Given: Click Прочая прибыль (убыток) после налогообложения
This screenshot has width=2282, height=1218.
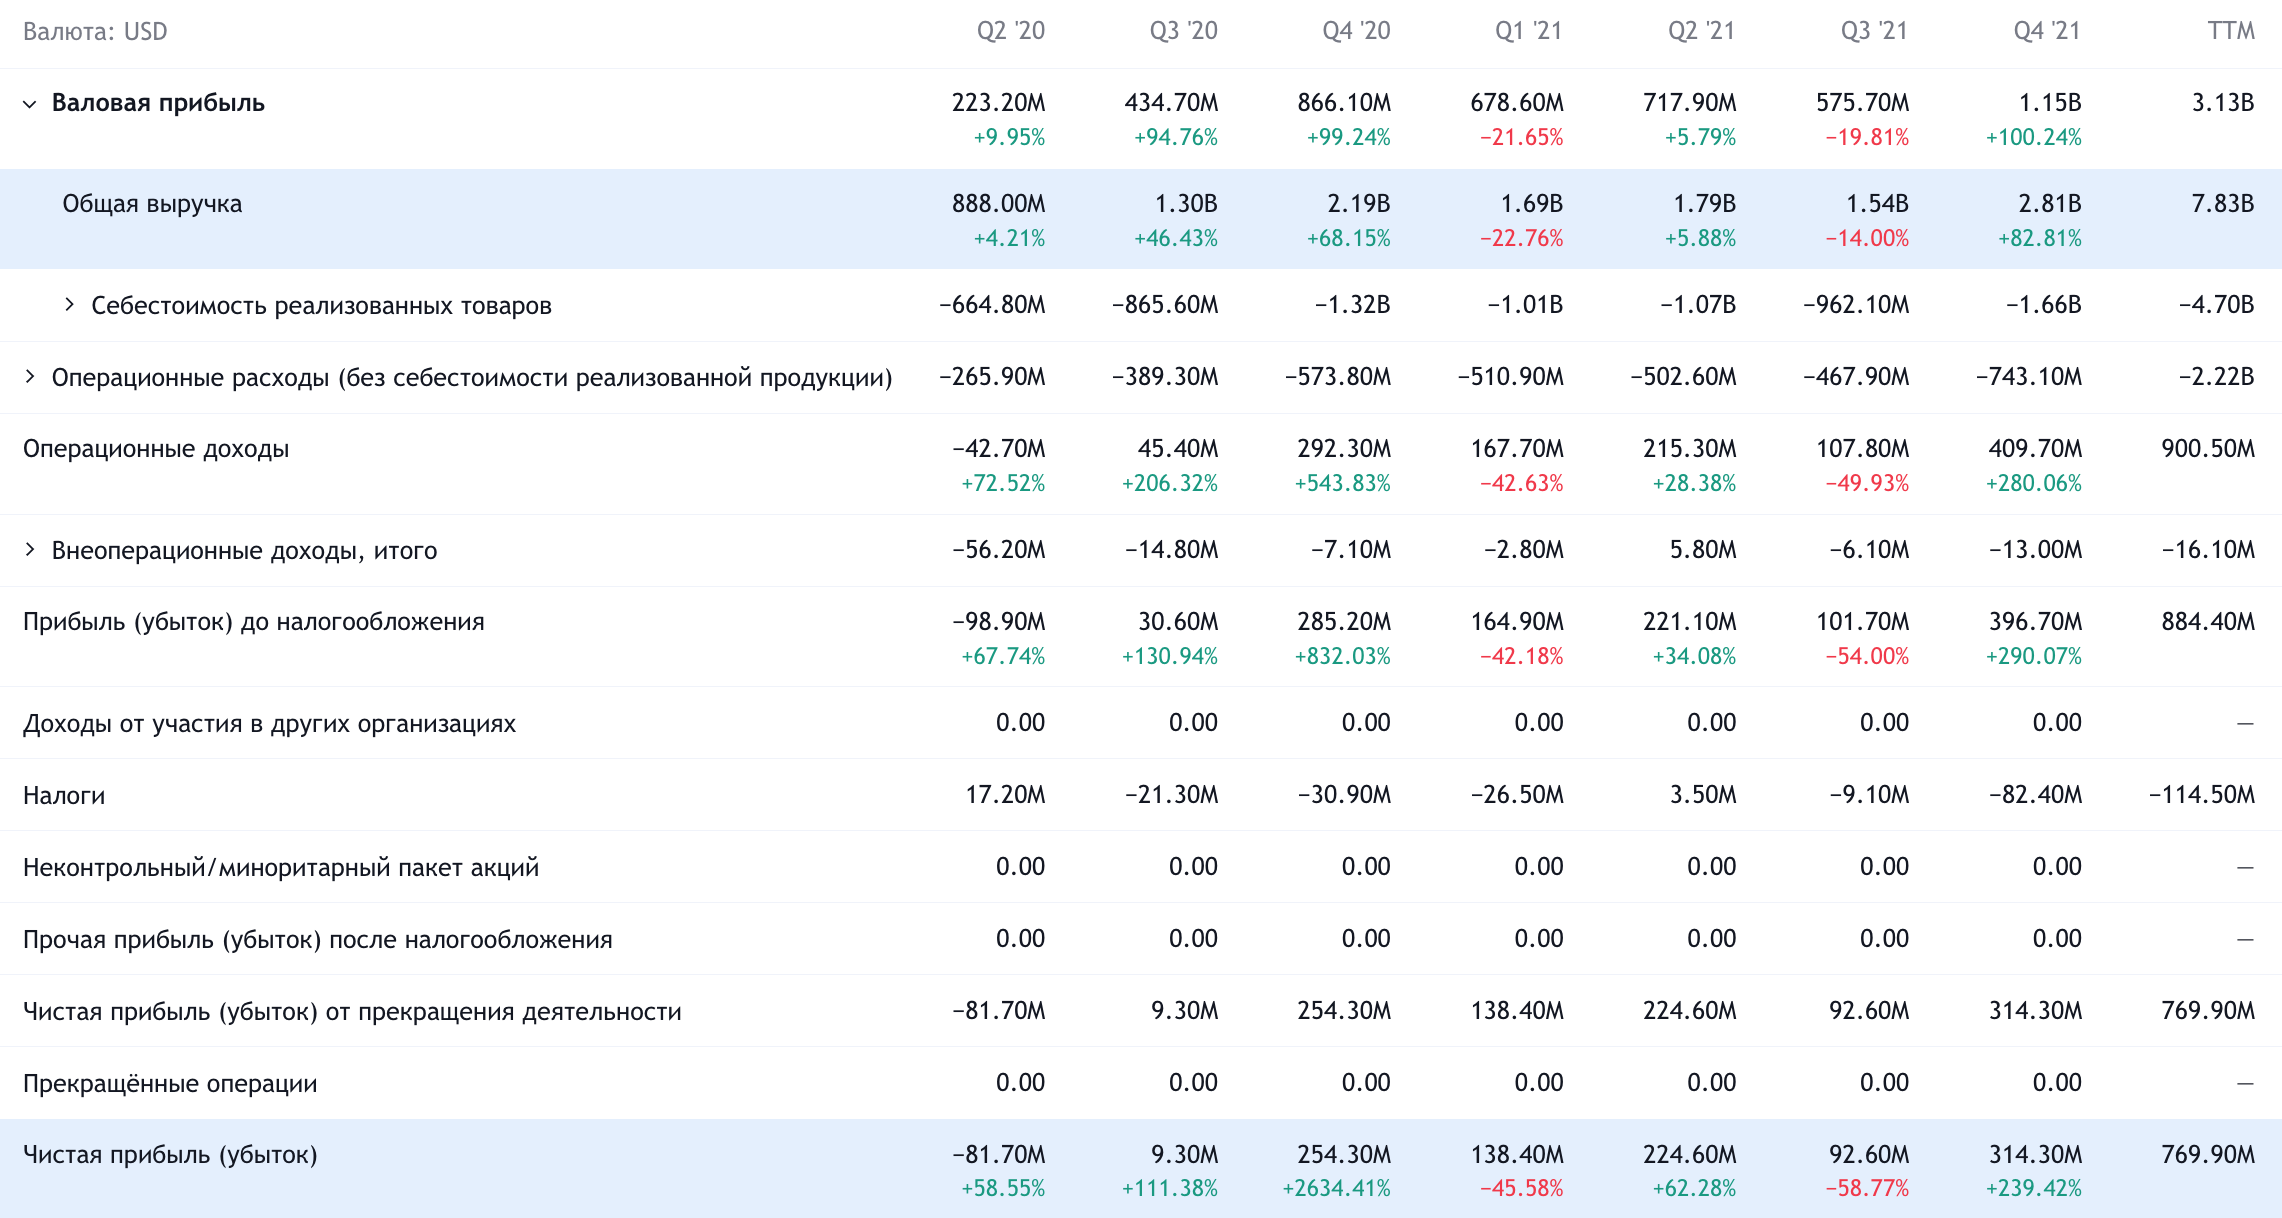Looking at the screenshot, I should 318,940.
